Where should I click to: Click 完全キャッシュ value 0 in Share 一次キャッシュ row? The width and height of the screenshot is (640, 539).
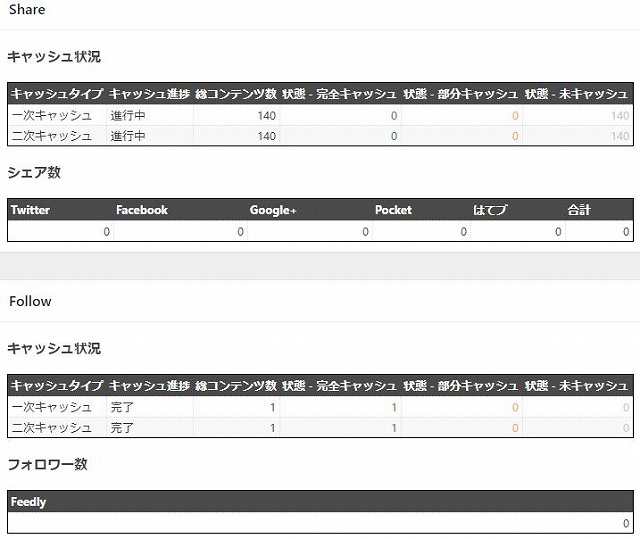click(394, 116)
